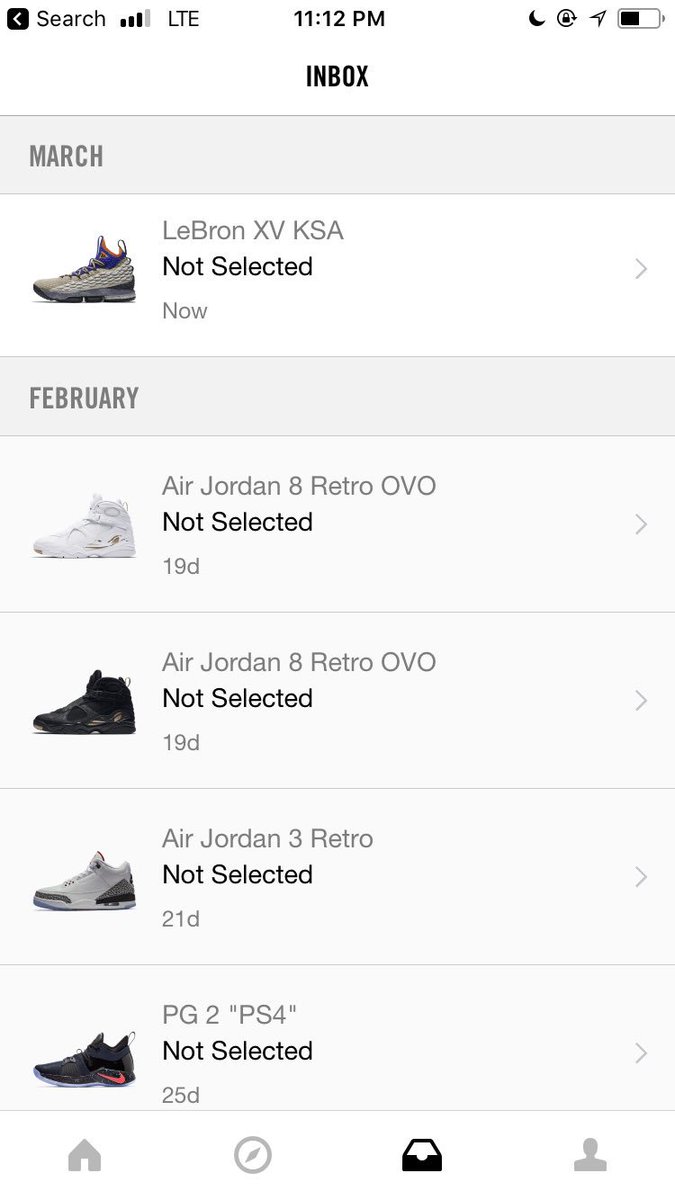Expand black Air Jordan 8 OVO chevron
The image size is (675, 1200).
[x=641, y=701]
